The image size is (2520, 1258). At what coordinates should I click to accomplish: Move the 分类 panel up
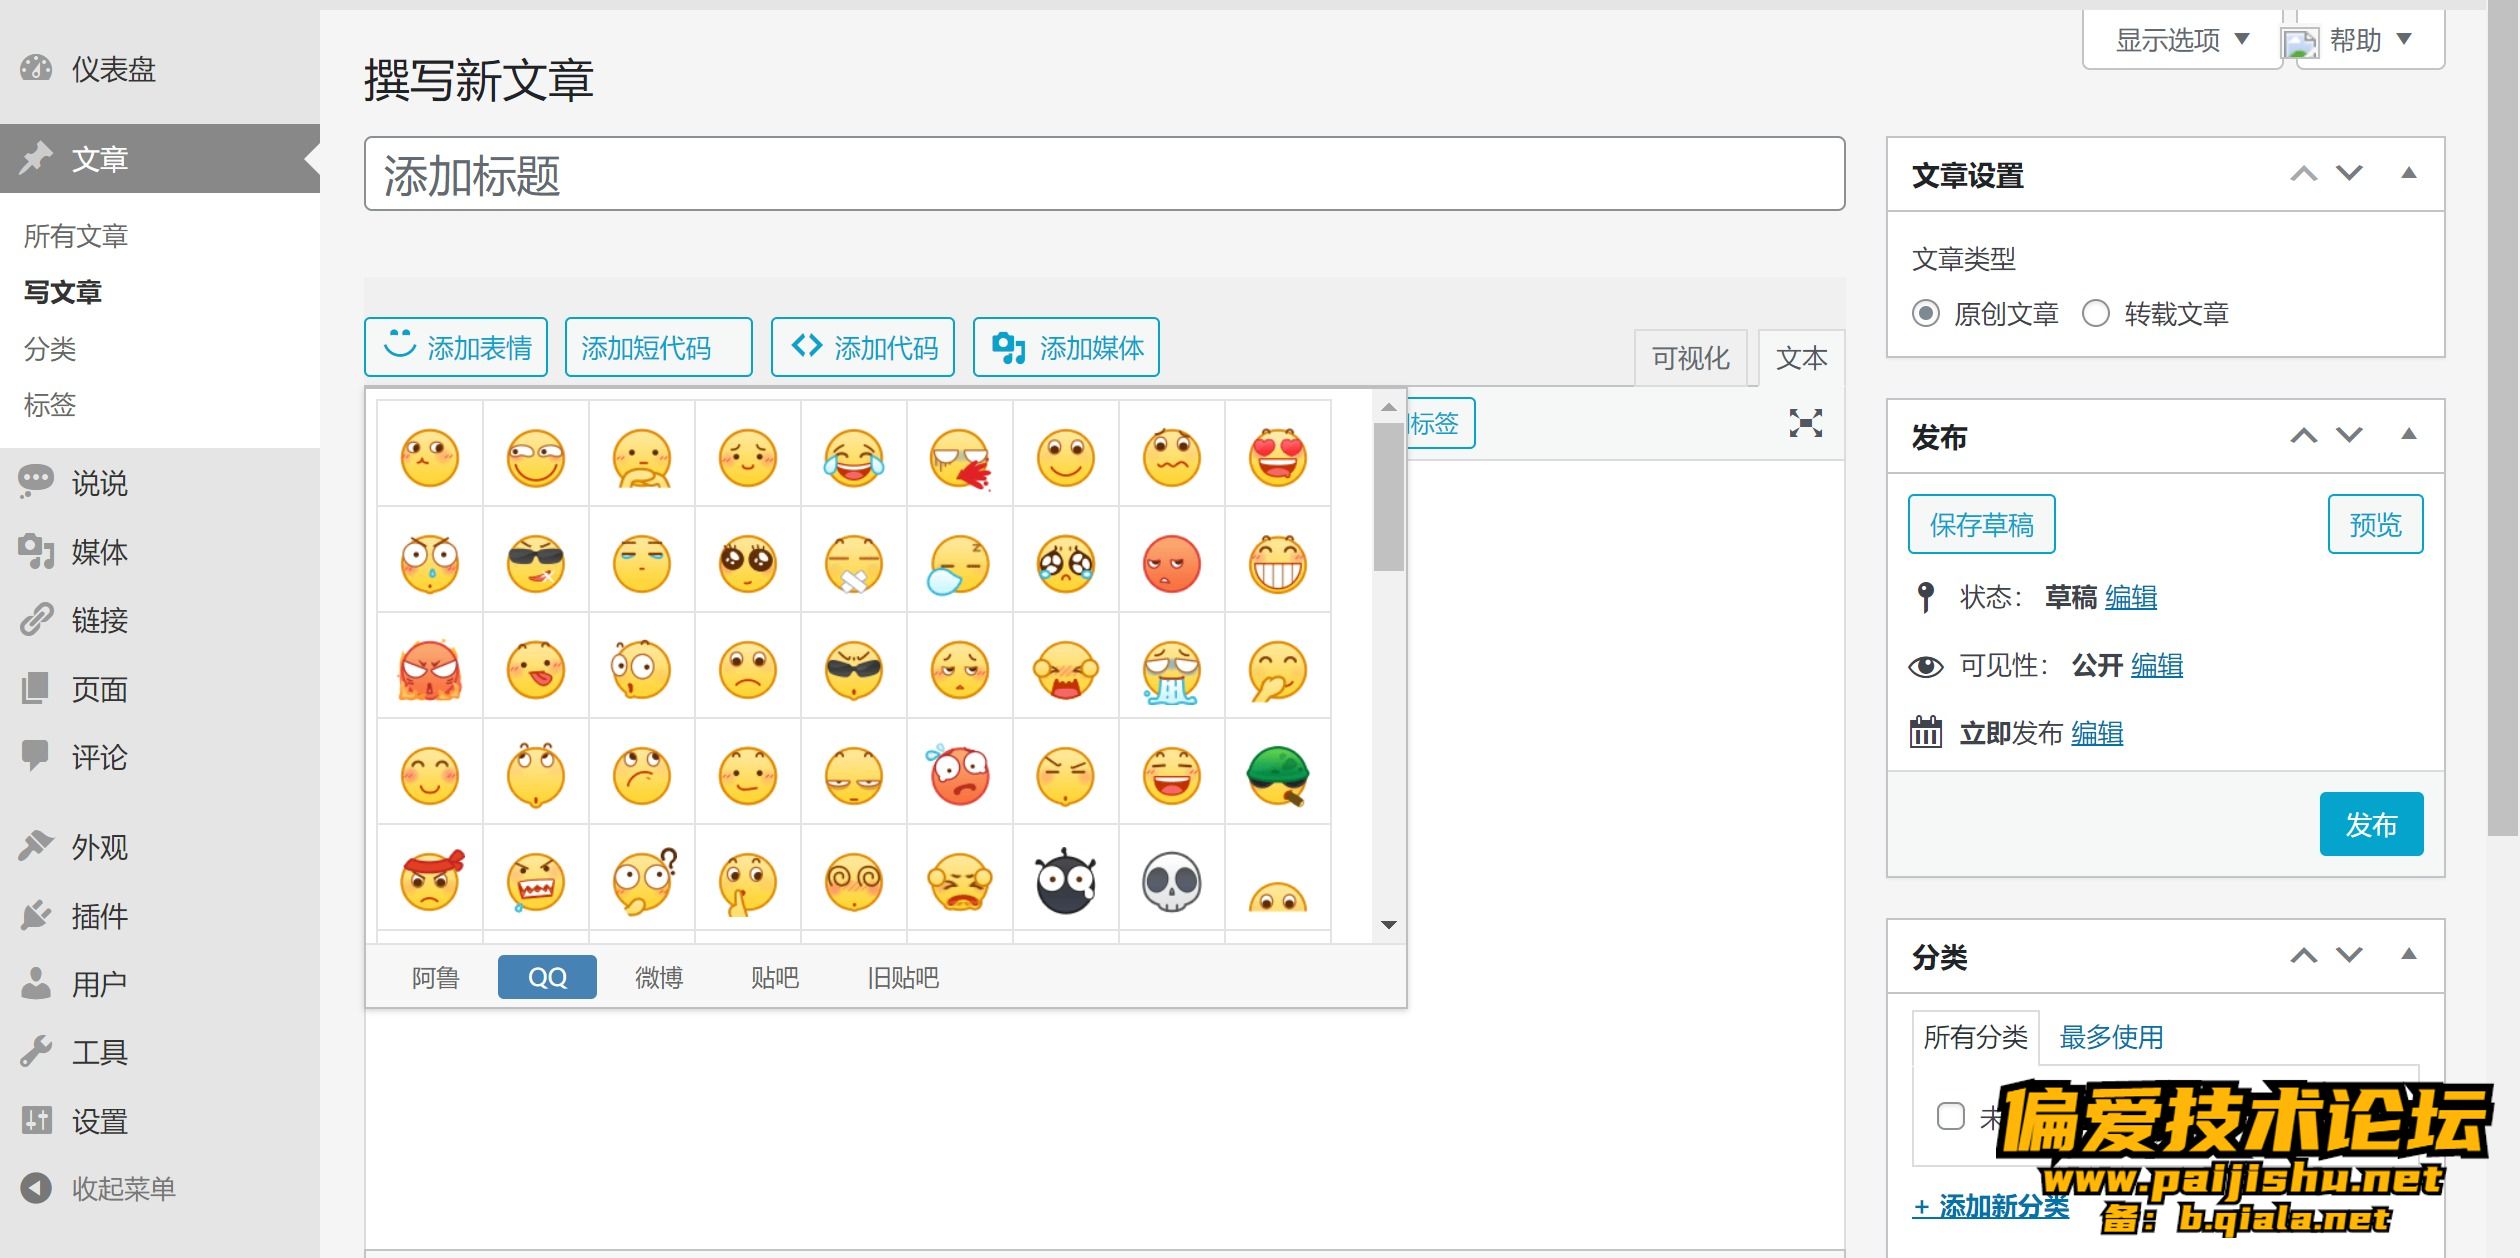tap(2304, 955)
